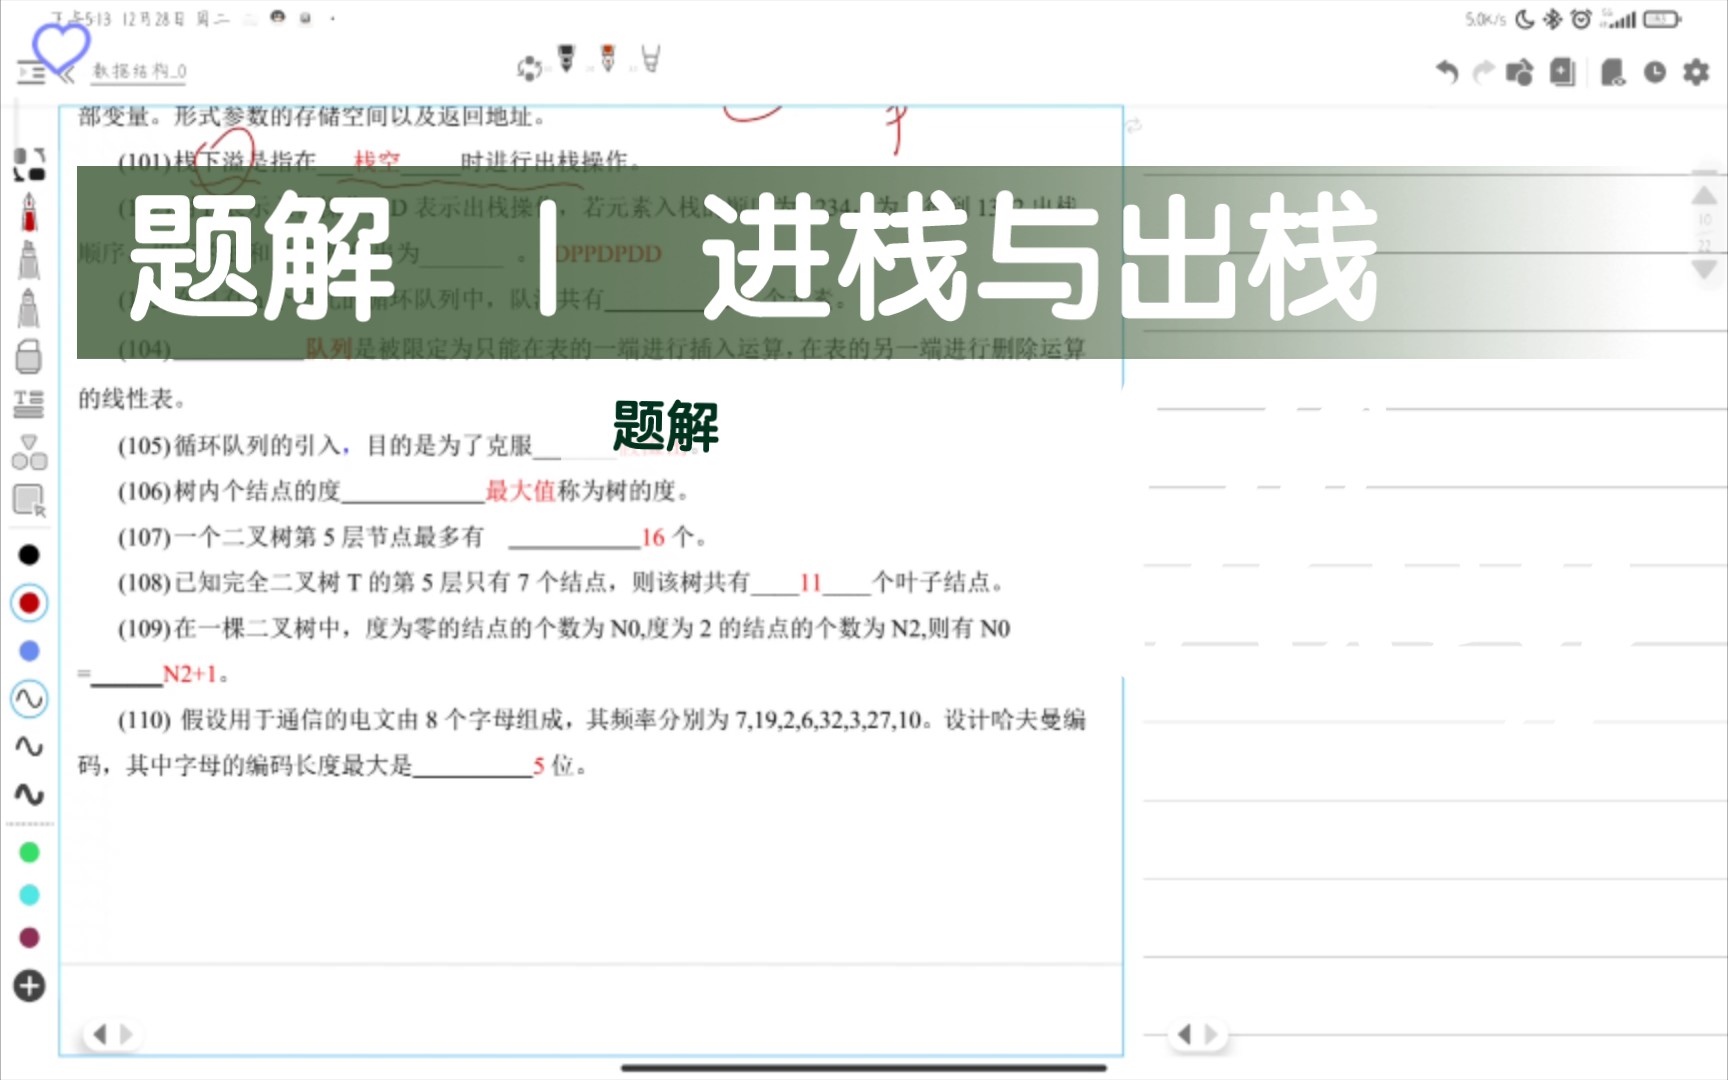Tap question (109) 度为零的结点 line
The width and height of the screenshot is (1728, 1080).
point(564,628)
